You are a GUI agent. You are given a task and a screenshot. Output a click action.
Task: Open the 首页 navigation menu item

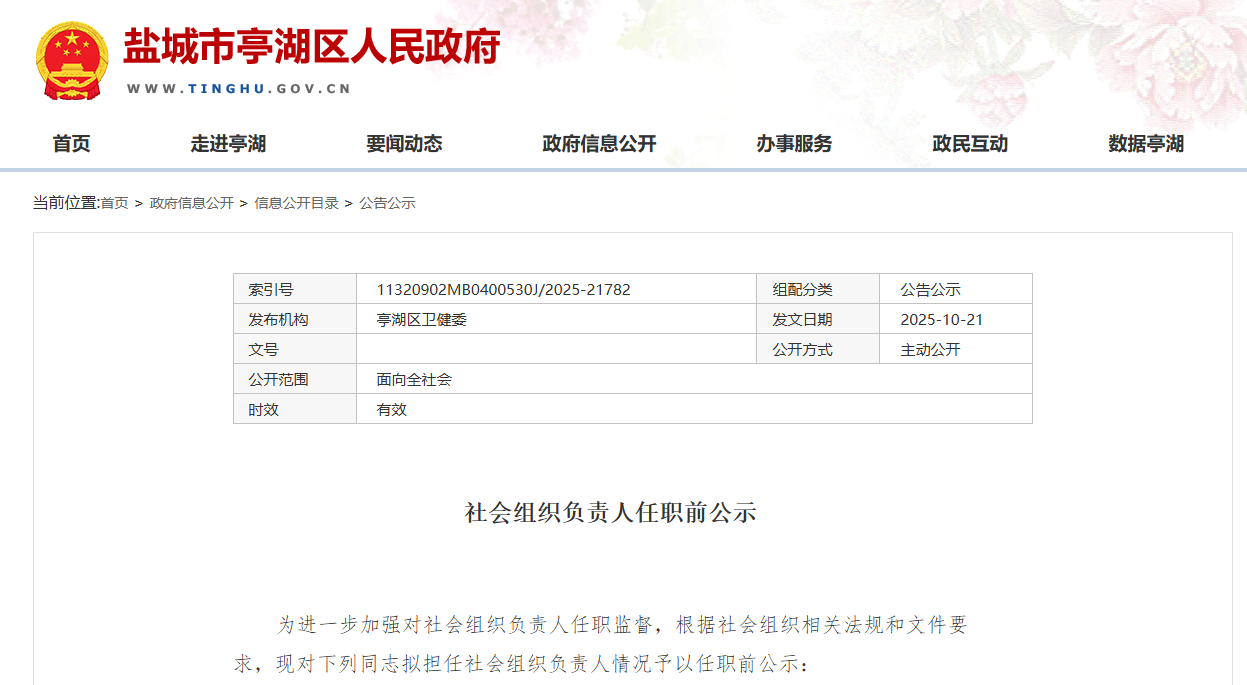coord(71,144)
